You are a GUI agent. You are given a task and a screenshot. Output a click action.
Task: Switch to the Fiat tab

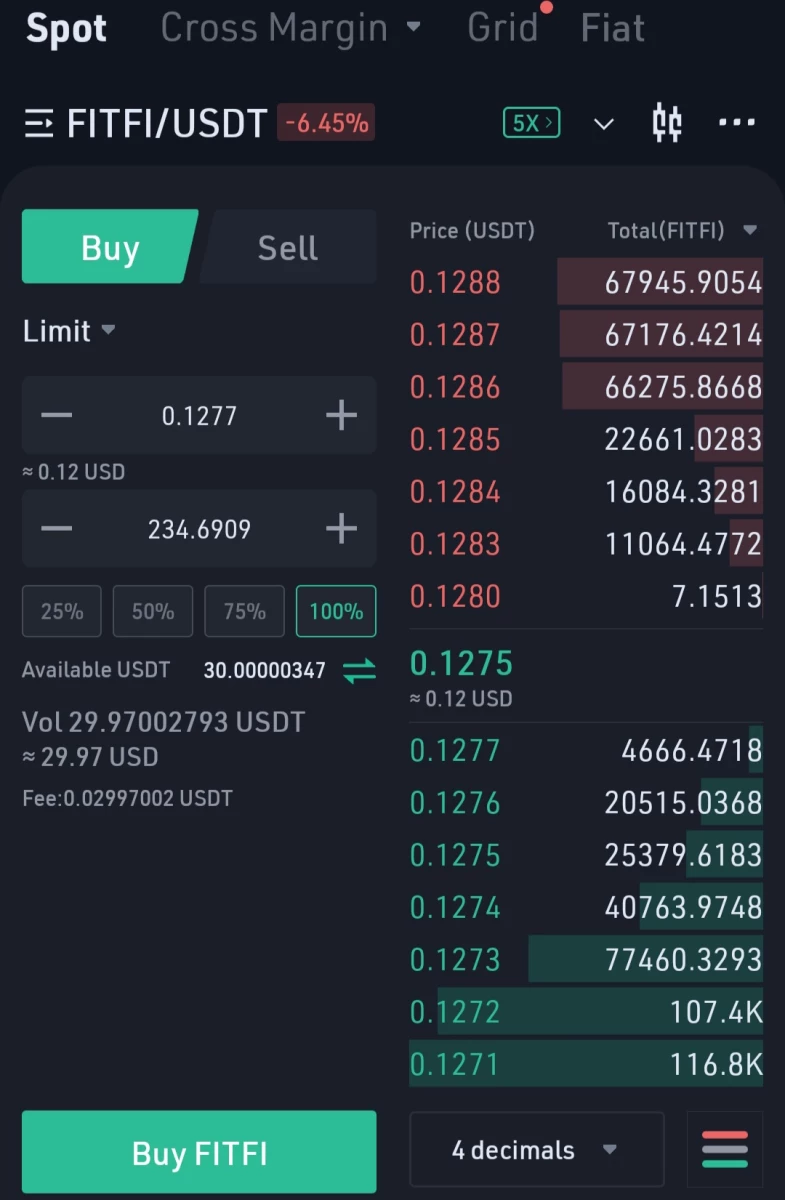pos(613,28)
